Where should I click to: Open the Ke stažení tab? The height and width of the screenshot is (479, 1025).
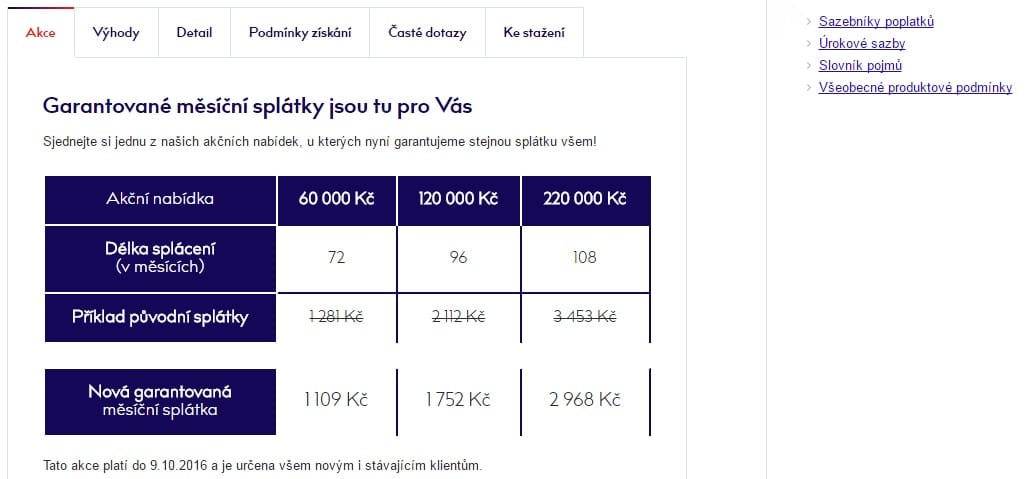[x=534, y=33]
